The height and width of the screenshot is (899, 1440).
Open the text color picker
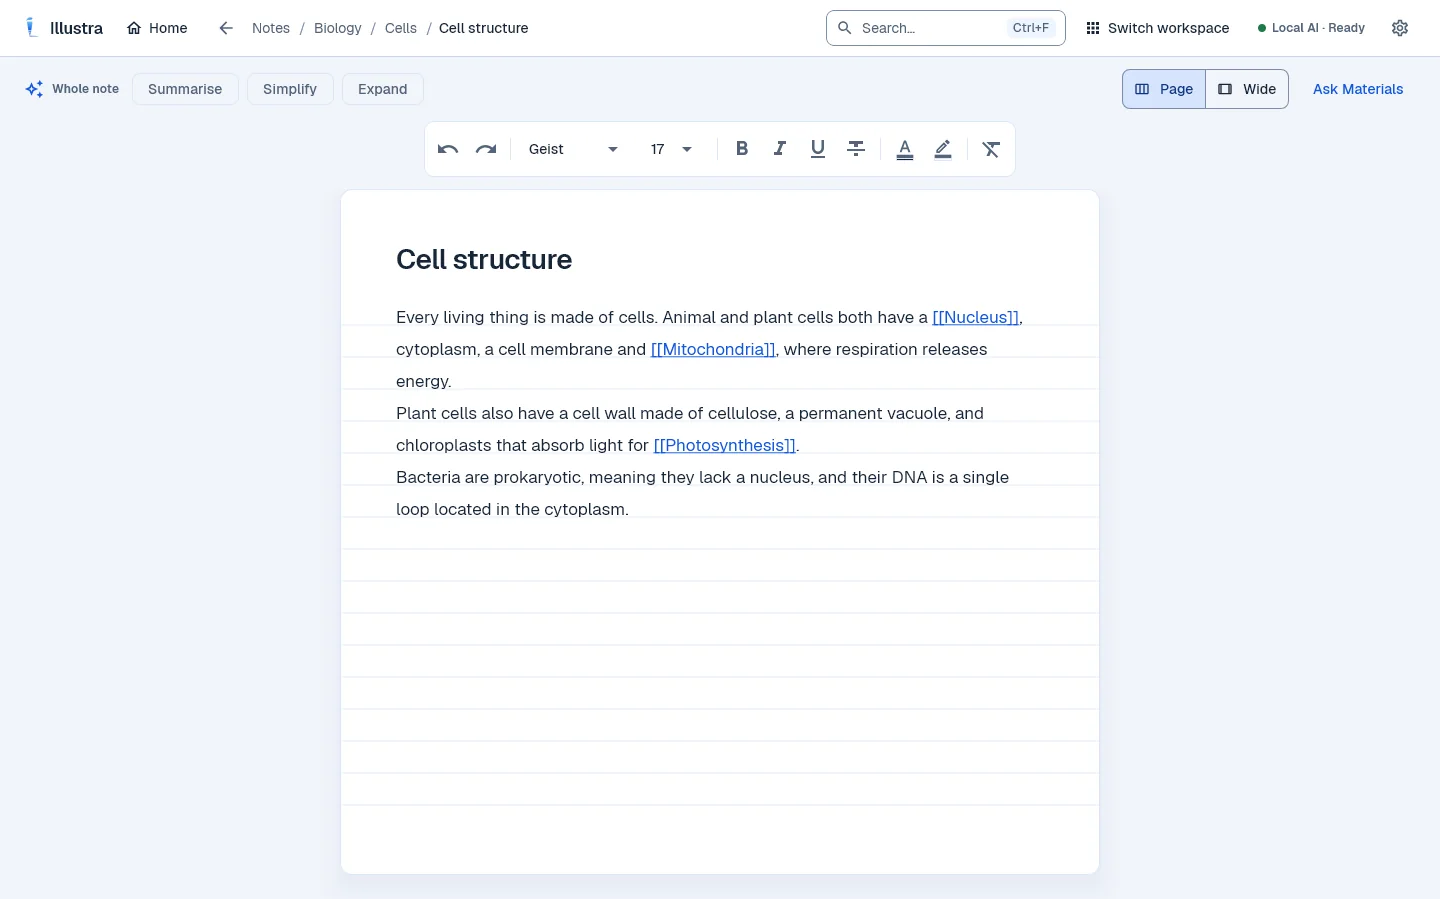click(x=905, y=149)
